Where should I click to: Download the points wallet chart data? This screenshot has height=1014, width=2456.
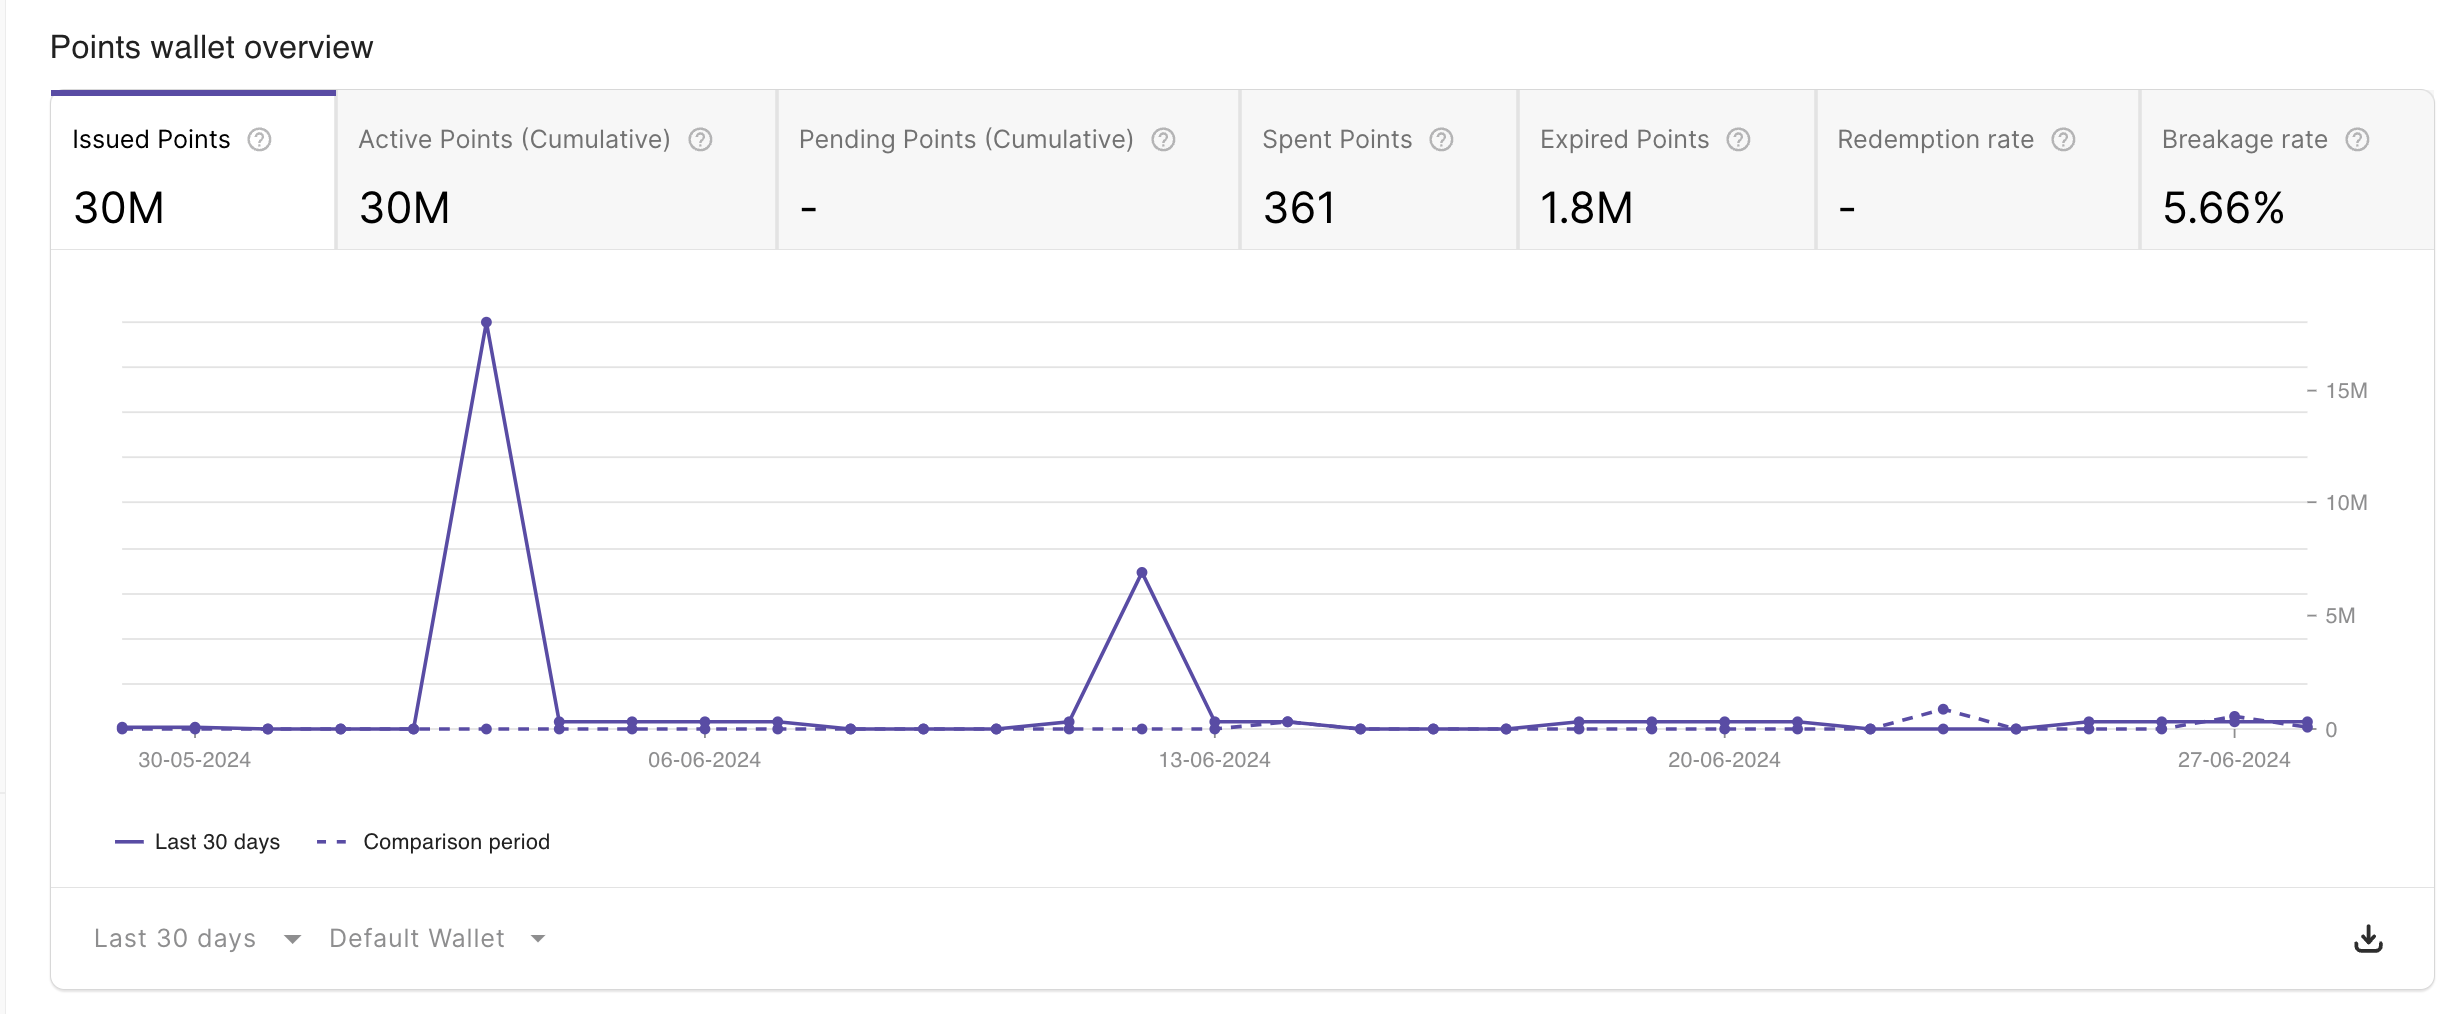click(x=2368, y=939)
